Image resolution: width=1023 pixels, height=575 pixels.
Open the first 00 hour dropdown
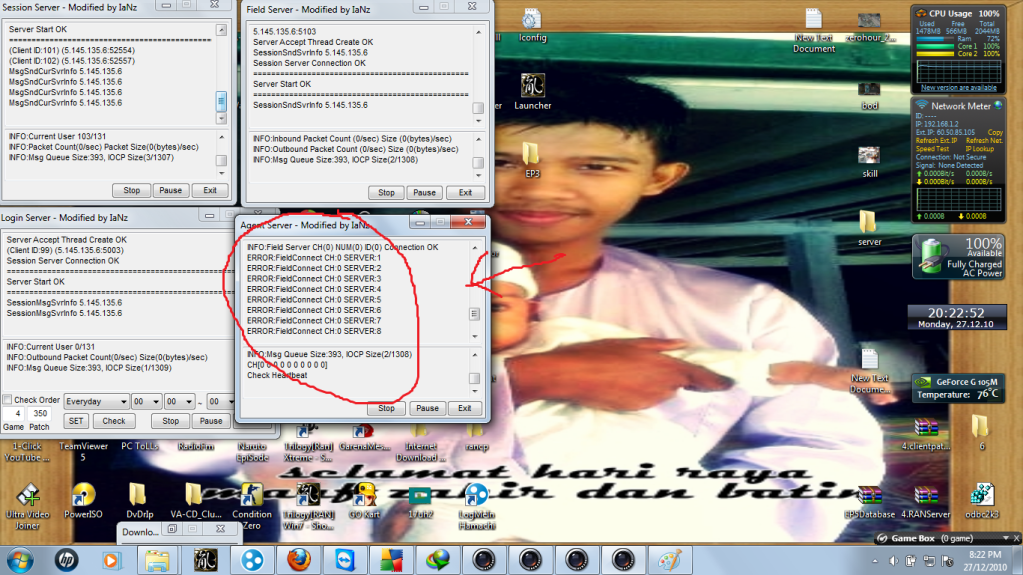click(x=147, y=401)
